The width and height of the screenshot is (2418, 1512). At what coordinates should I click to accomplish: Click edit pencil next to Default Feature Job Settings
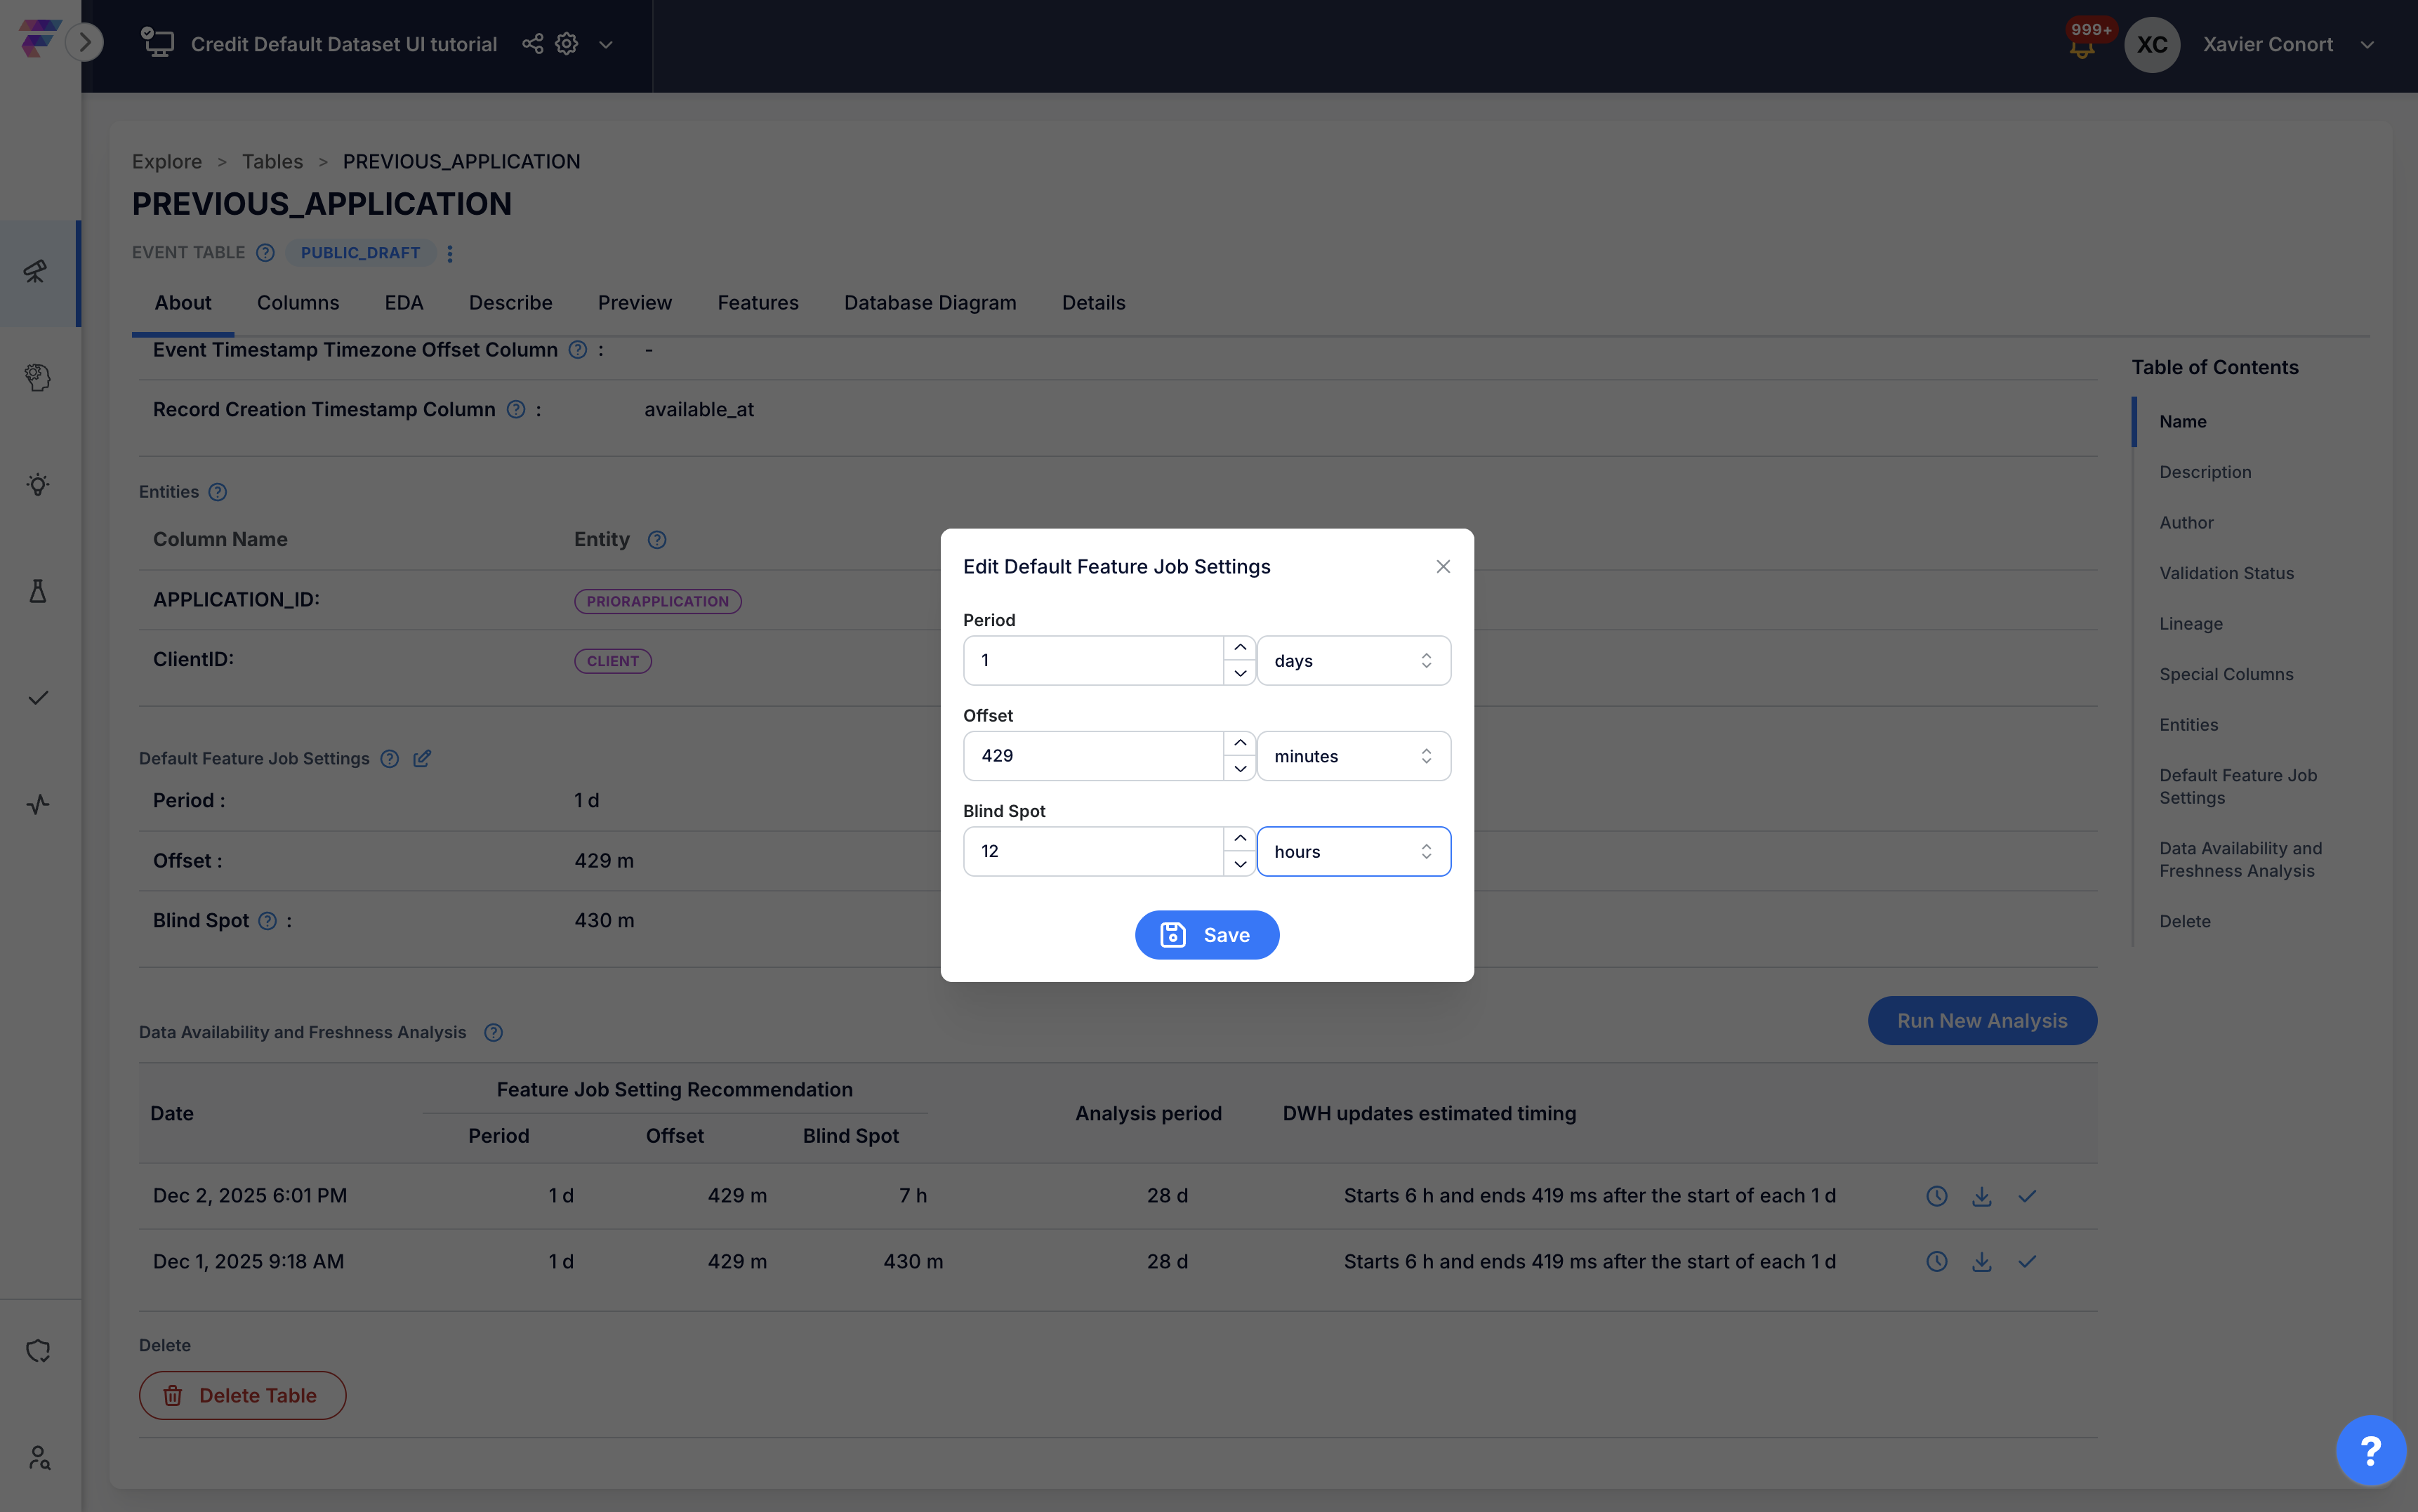click(x=422, y=758)
